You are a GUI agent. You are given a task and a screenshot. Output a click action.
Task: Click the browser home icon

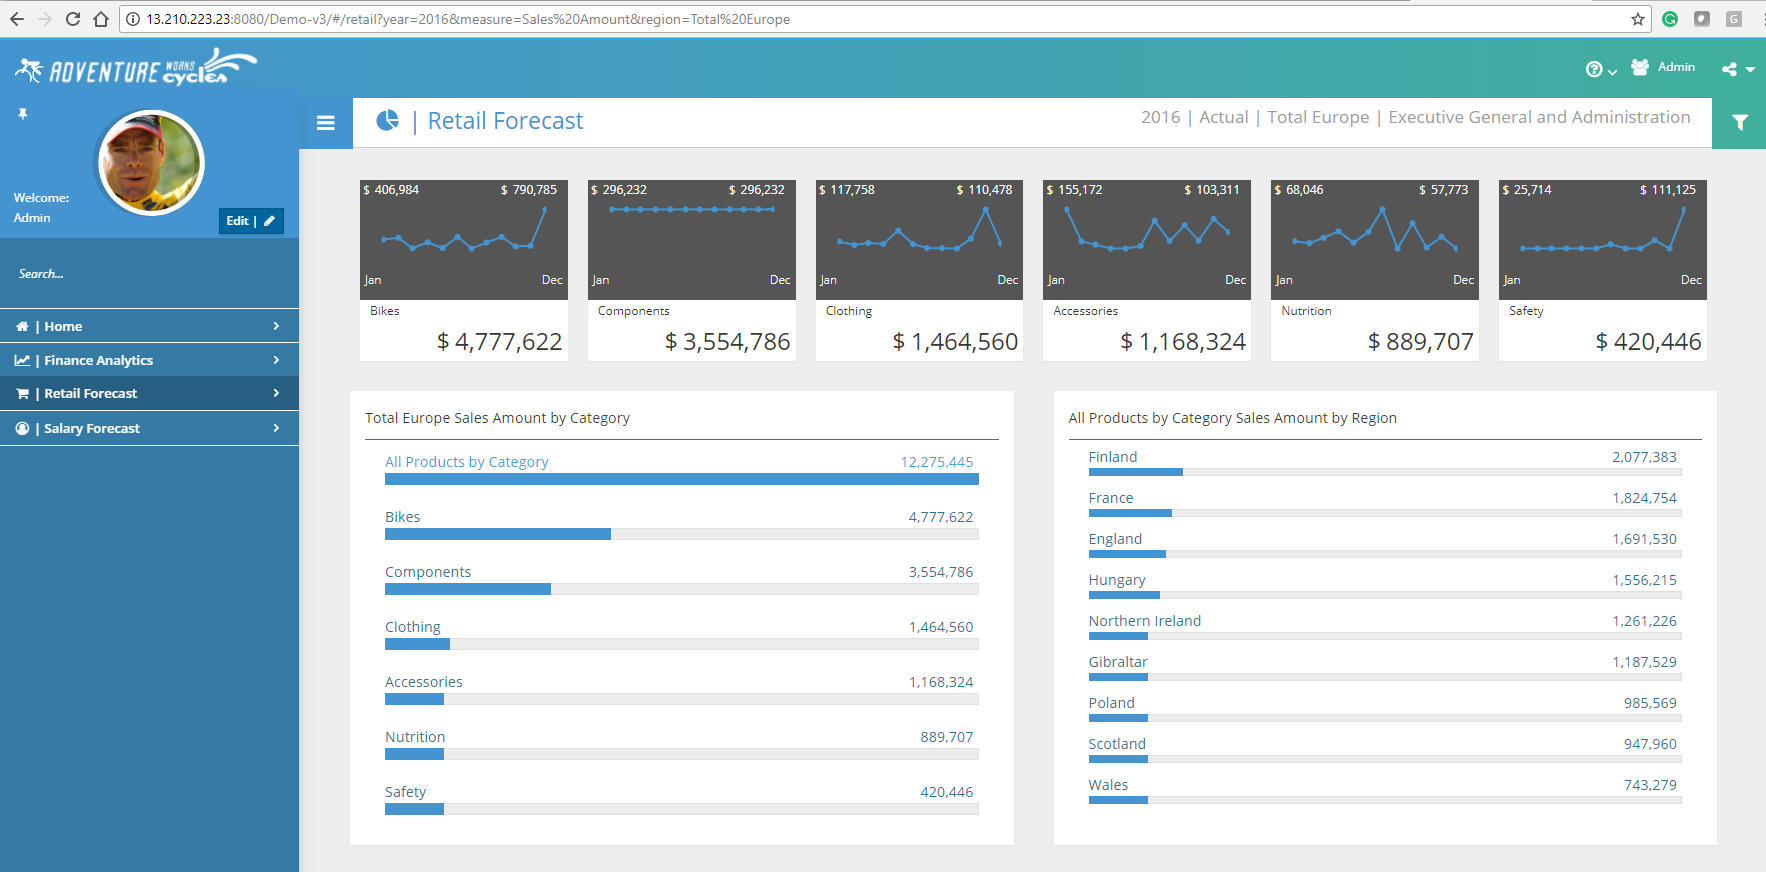point(100,19)
